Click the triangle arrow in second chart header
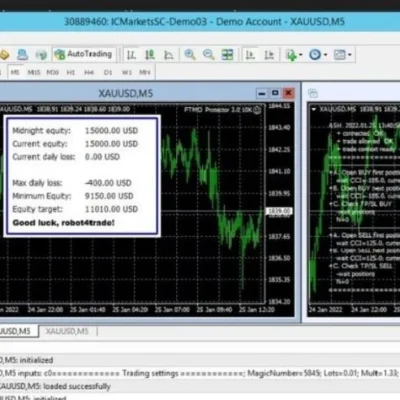 pyautogui.click(x=314, y=109)
